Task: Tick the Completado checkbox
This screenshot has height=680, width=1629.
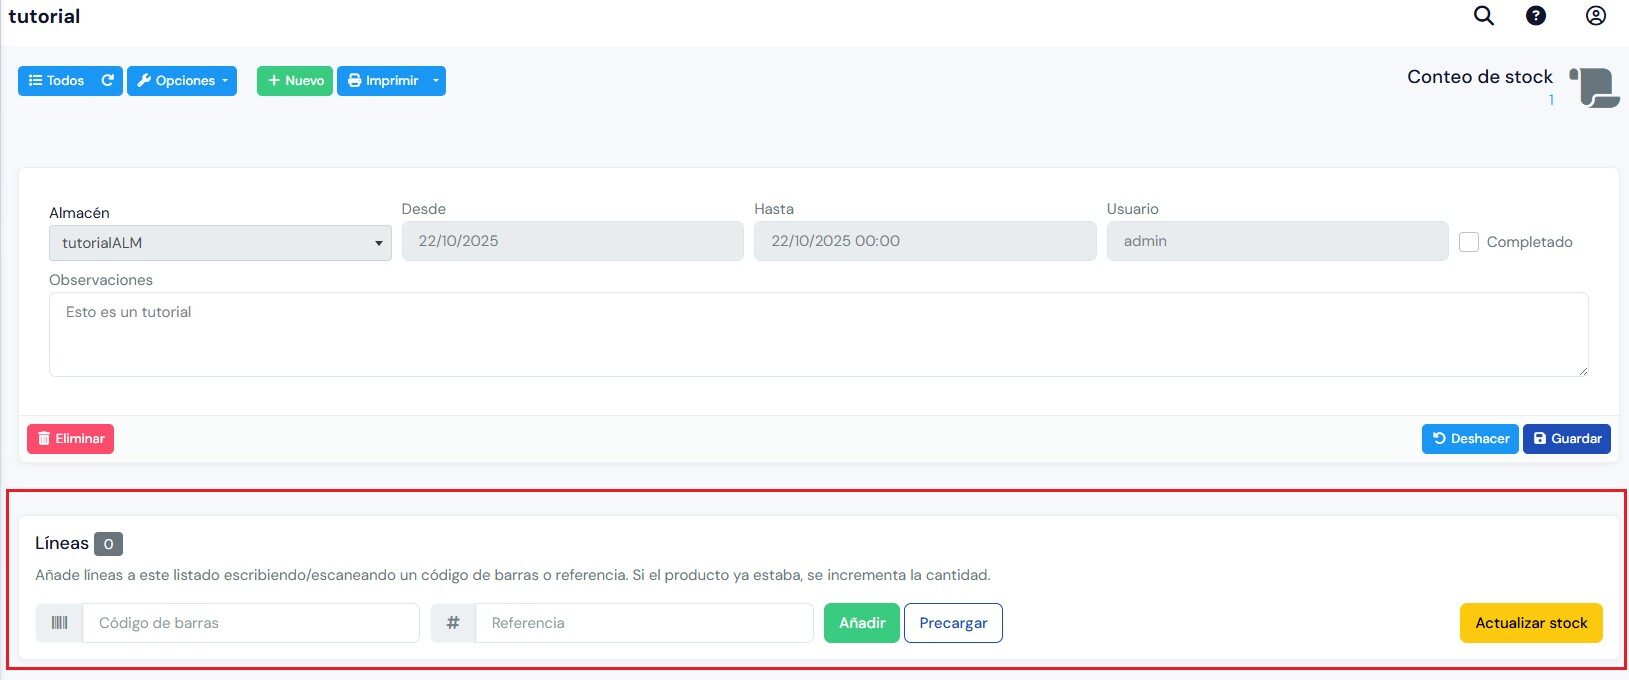Action: pyautogui.click(x=1469, y=242)
